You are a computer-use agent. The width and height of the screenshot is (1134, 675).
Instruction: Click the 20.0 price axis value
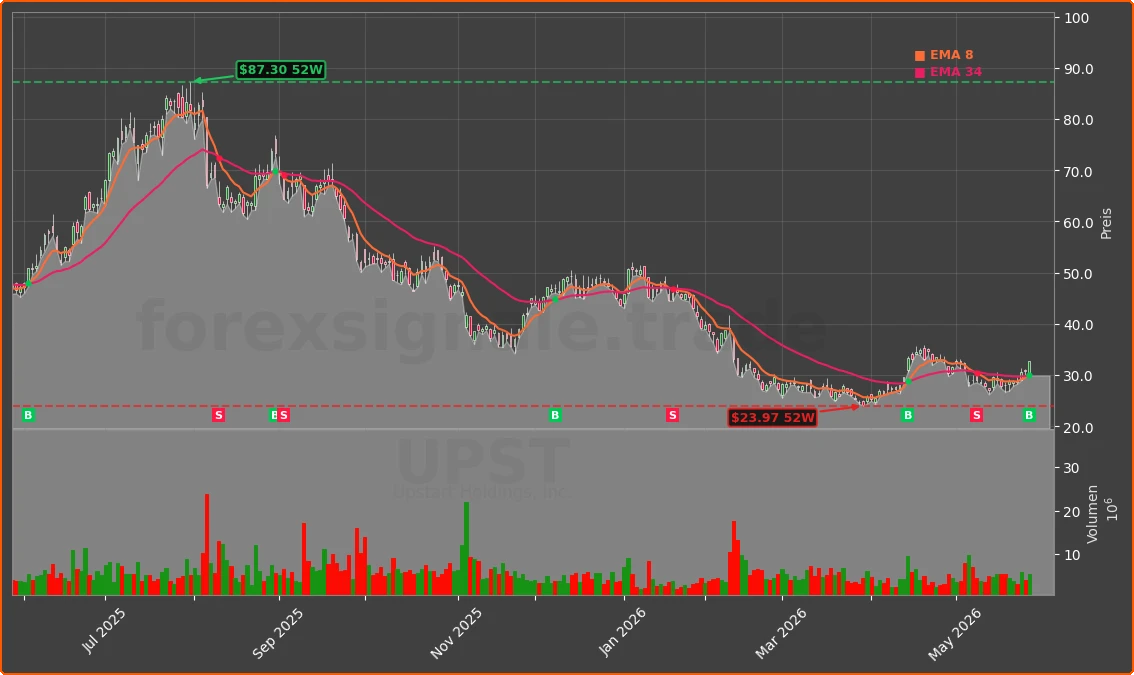pos(1078,428)
